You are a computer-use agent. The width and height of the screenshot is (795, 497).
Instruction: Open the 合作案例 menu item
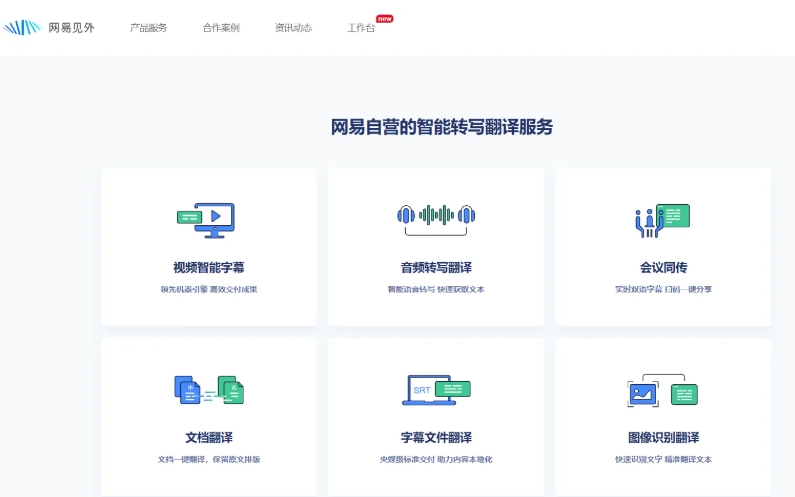point(220,28)
